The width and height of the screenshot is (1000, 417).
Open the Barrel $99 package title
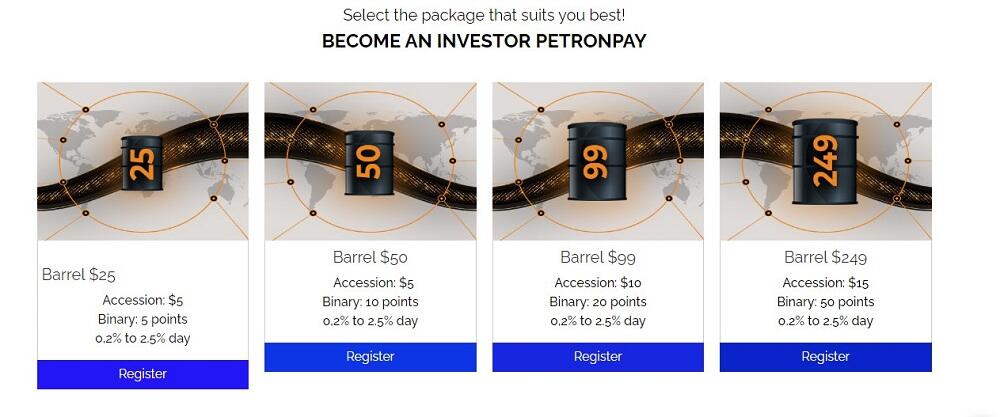pyautogui.click(x=598, y=258)
